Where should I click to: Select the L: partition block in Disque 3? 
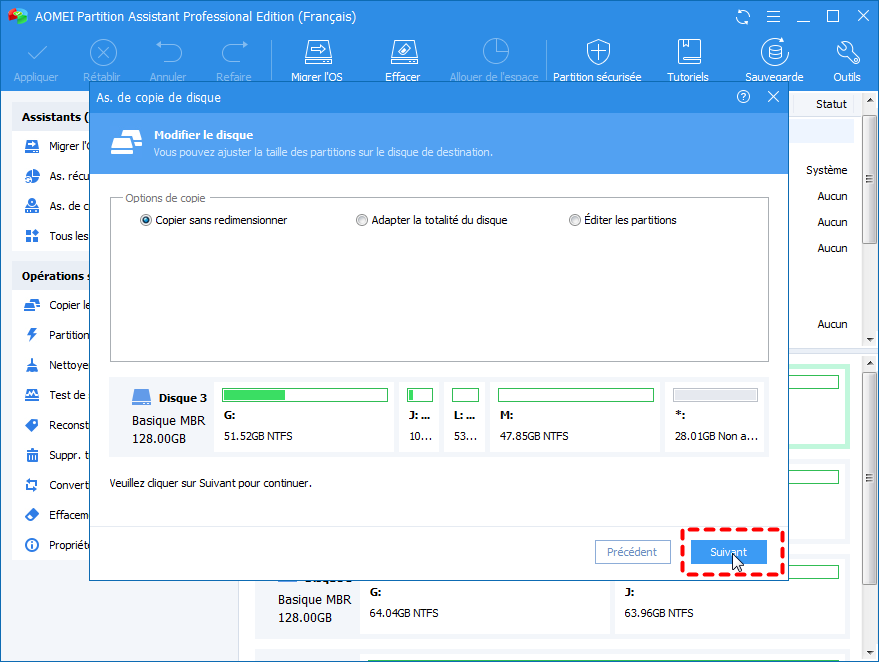[465, 417]
